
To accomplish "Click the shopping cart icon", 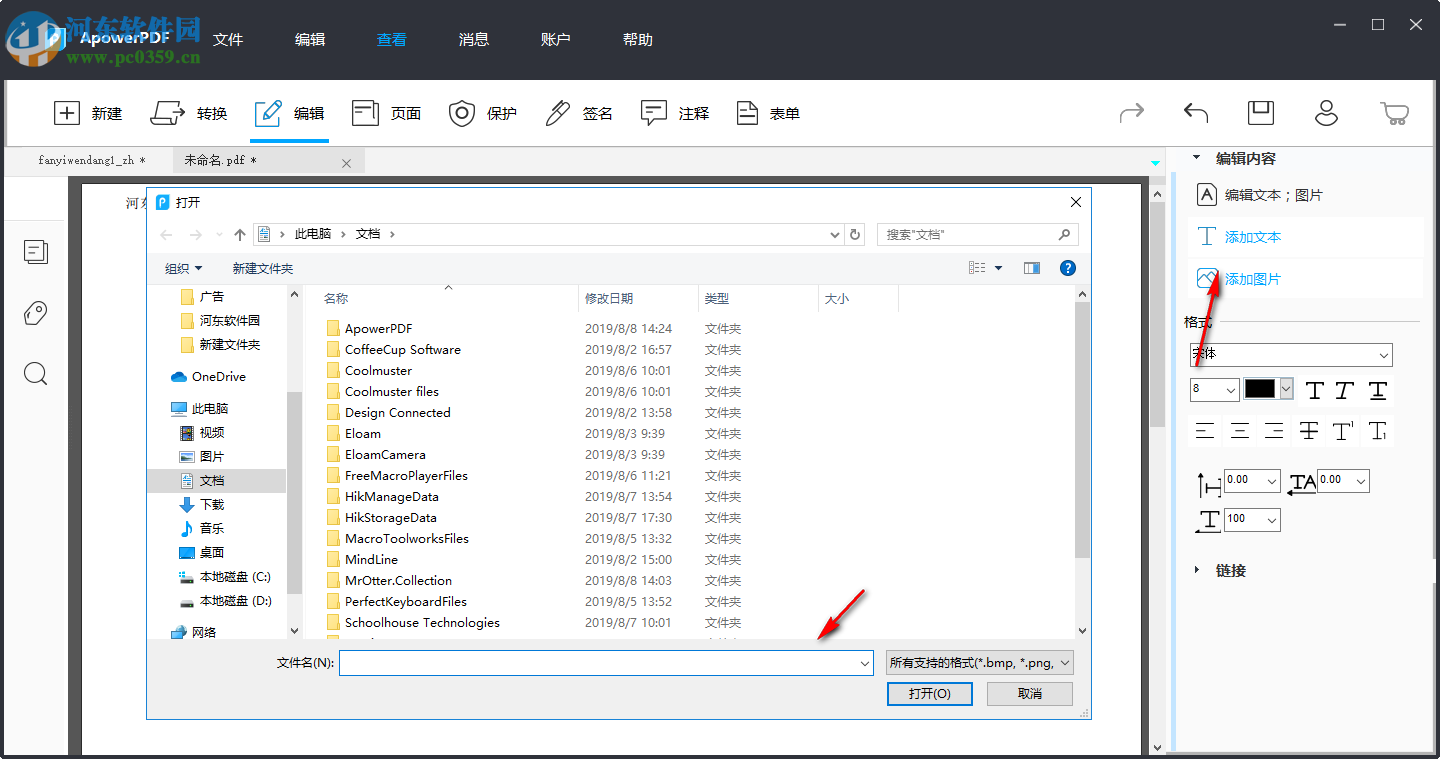I will coord(1396,113).
